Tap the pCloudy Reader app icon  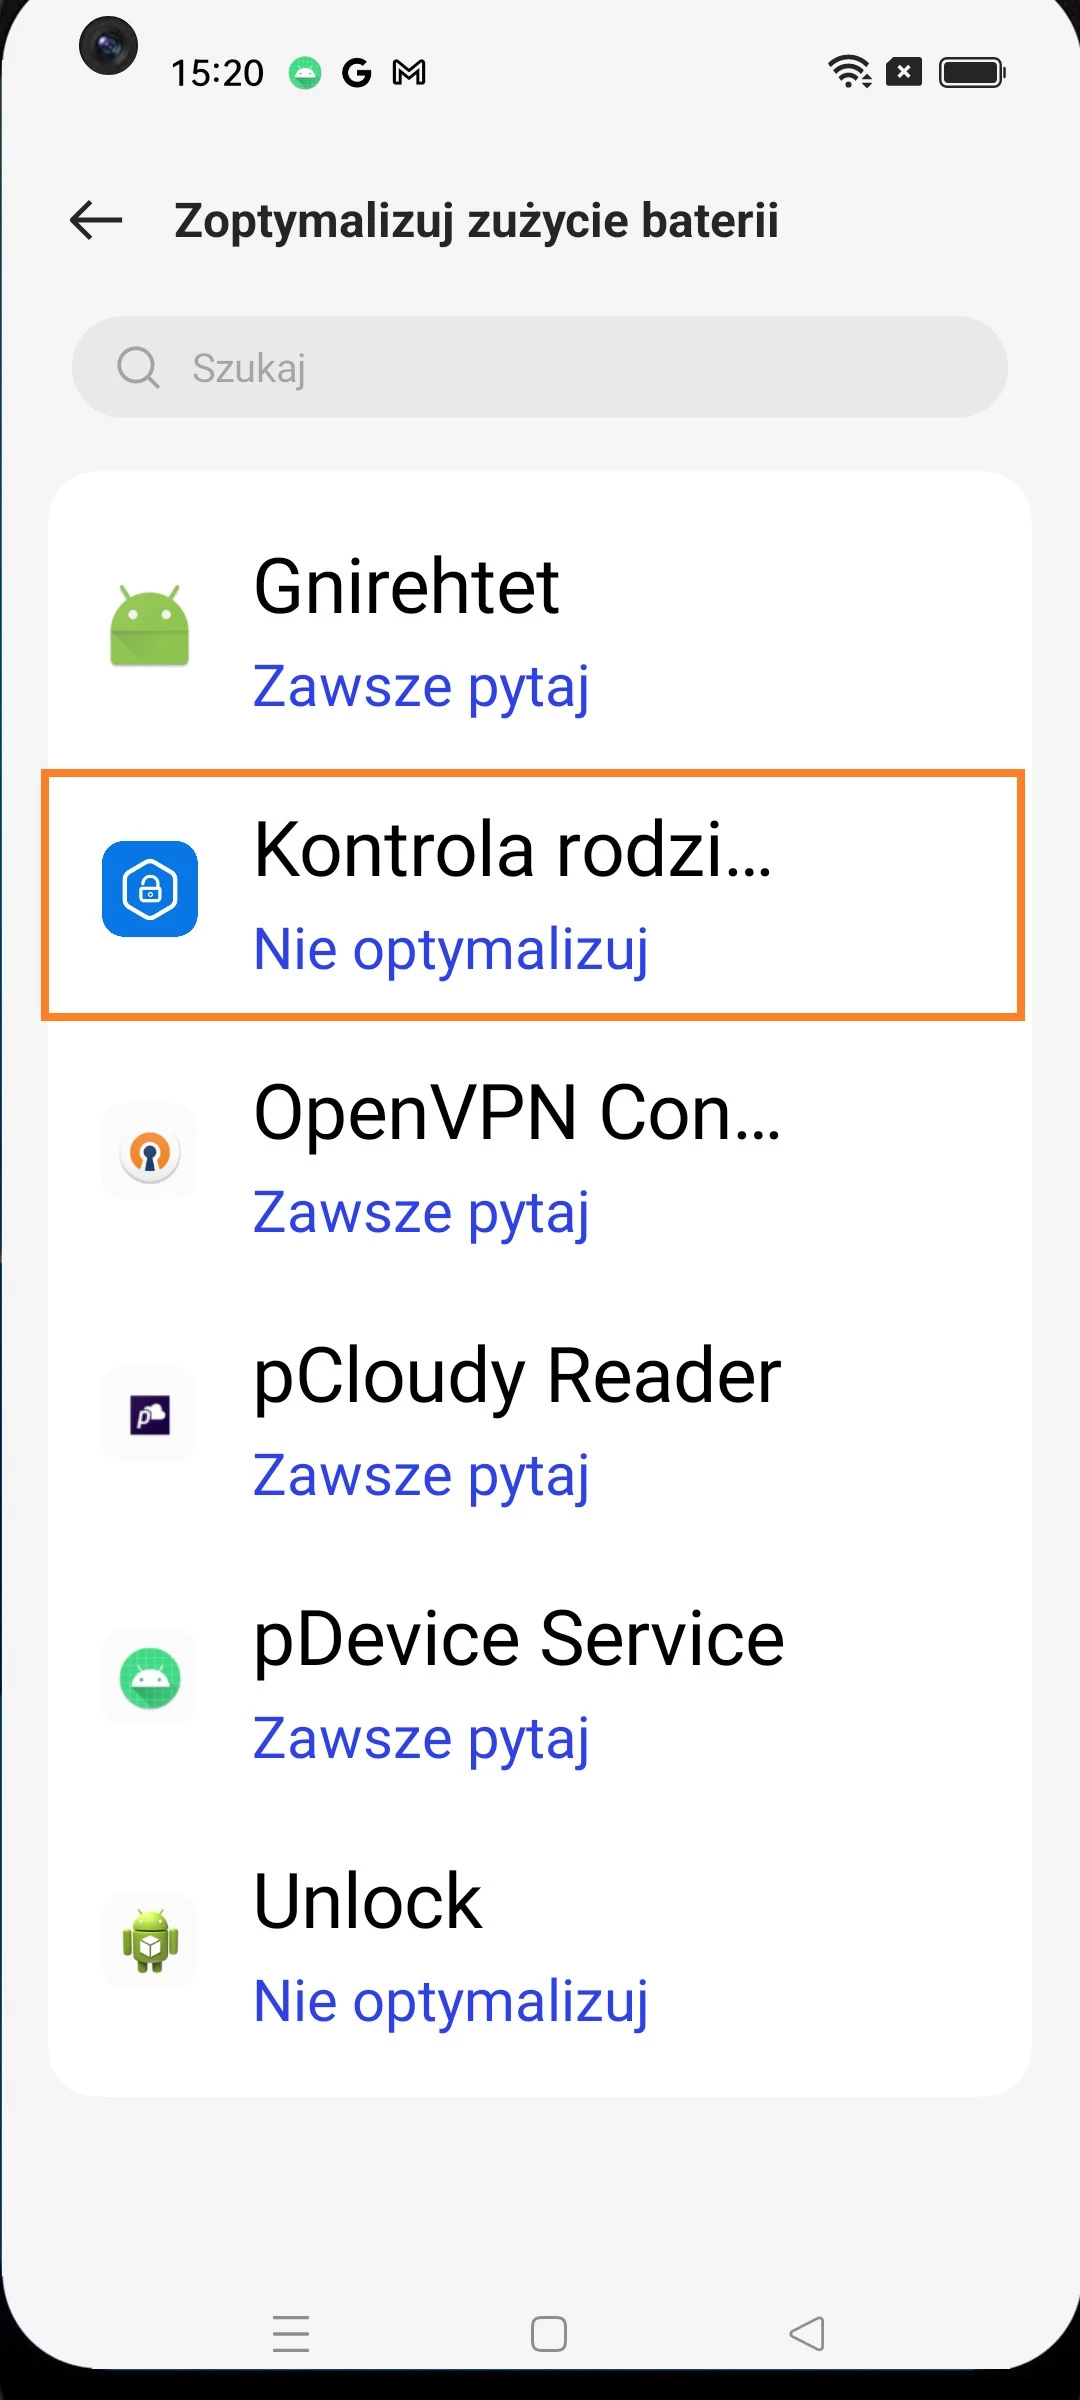[x=150, y=1415]
